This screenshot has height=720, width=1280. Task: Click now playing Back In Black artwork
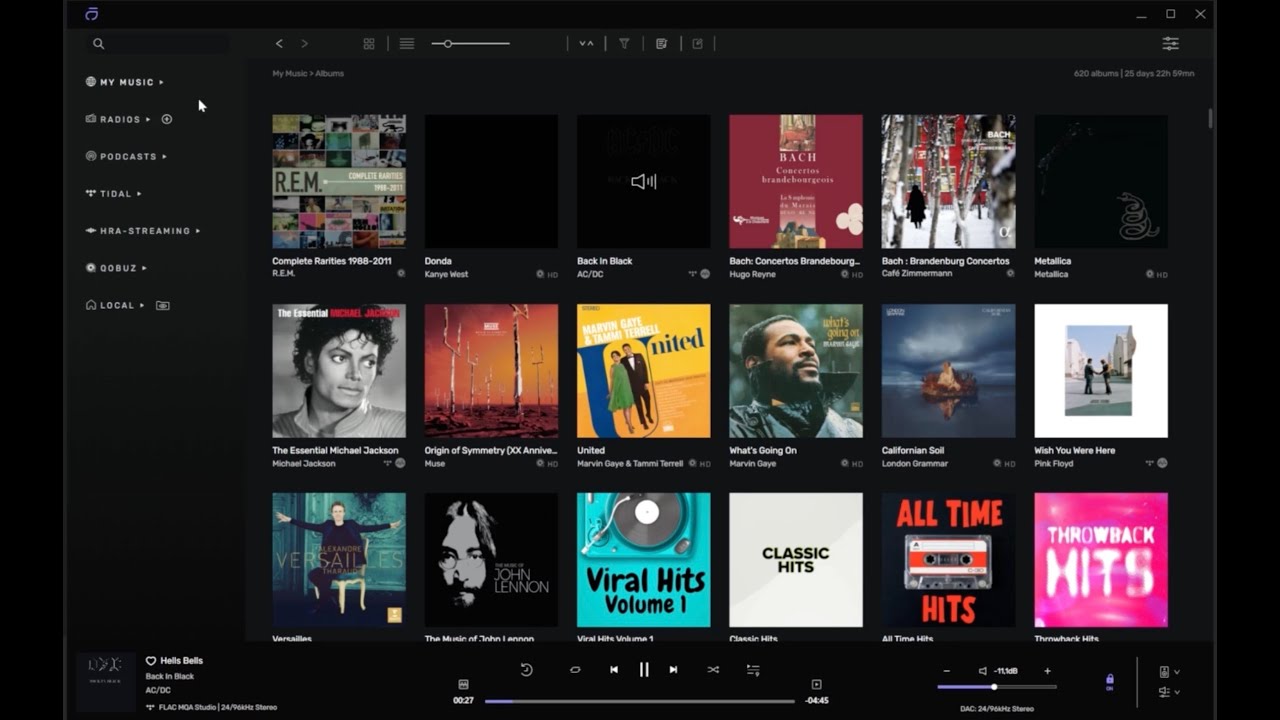point(106,682)
